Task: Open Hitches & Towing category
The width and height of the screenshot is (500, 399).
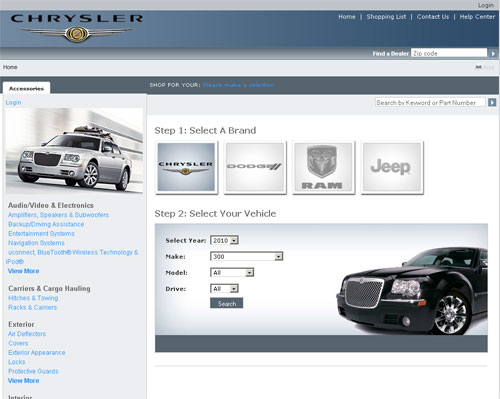Action: tap(33, 298)
